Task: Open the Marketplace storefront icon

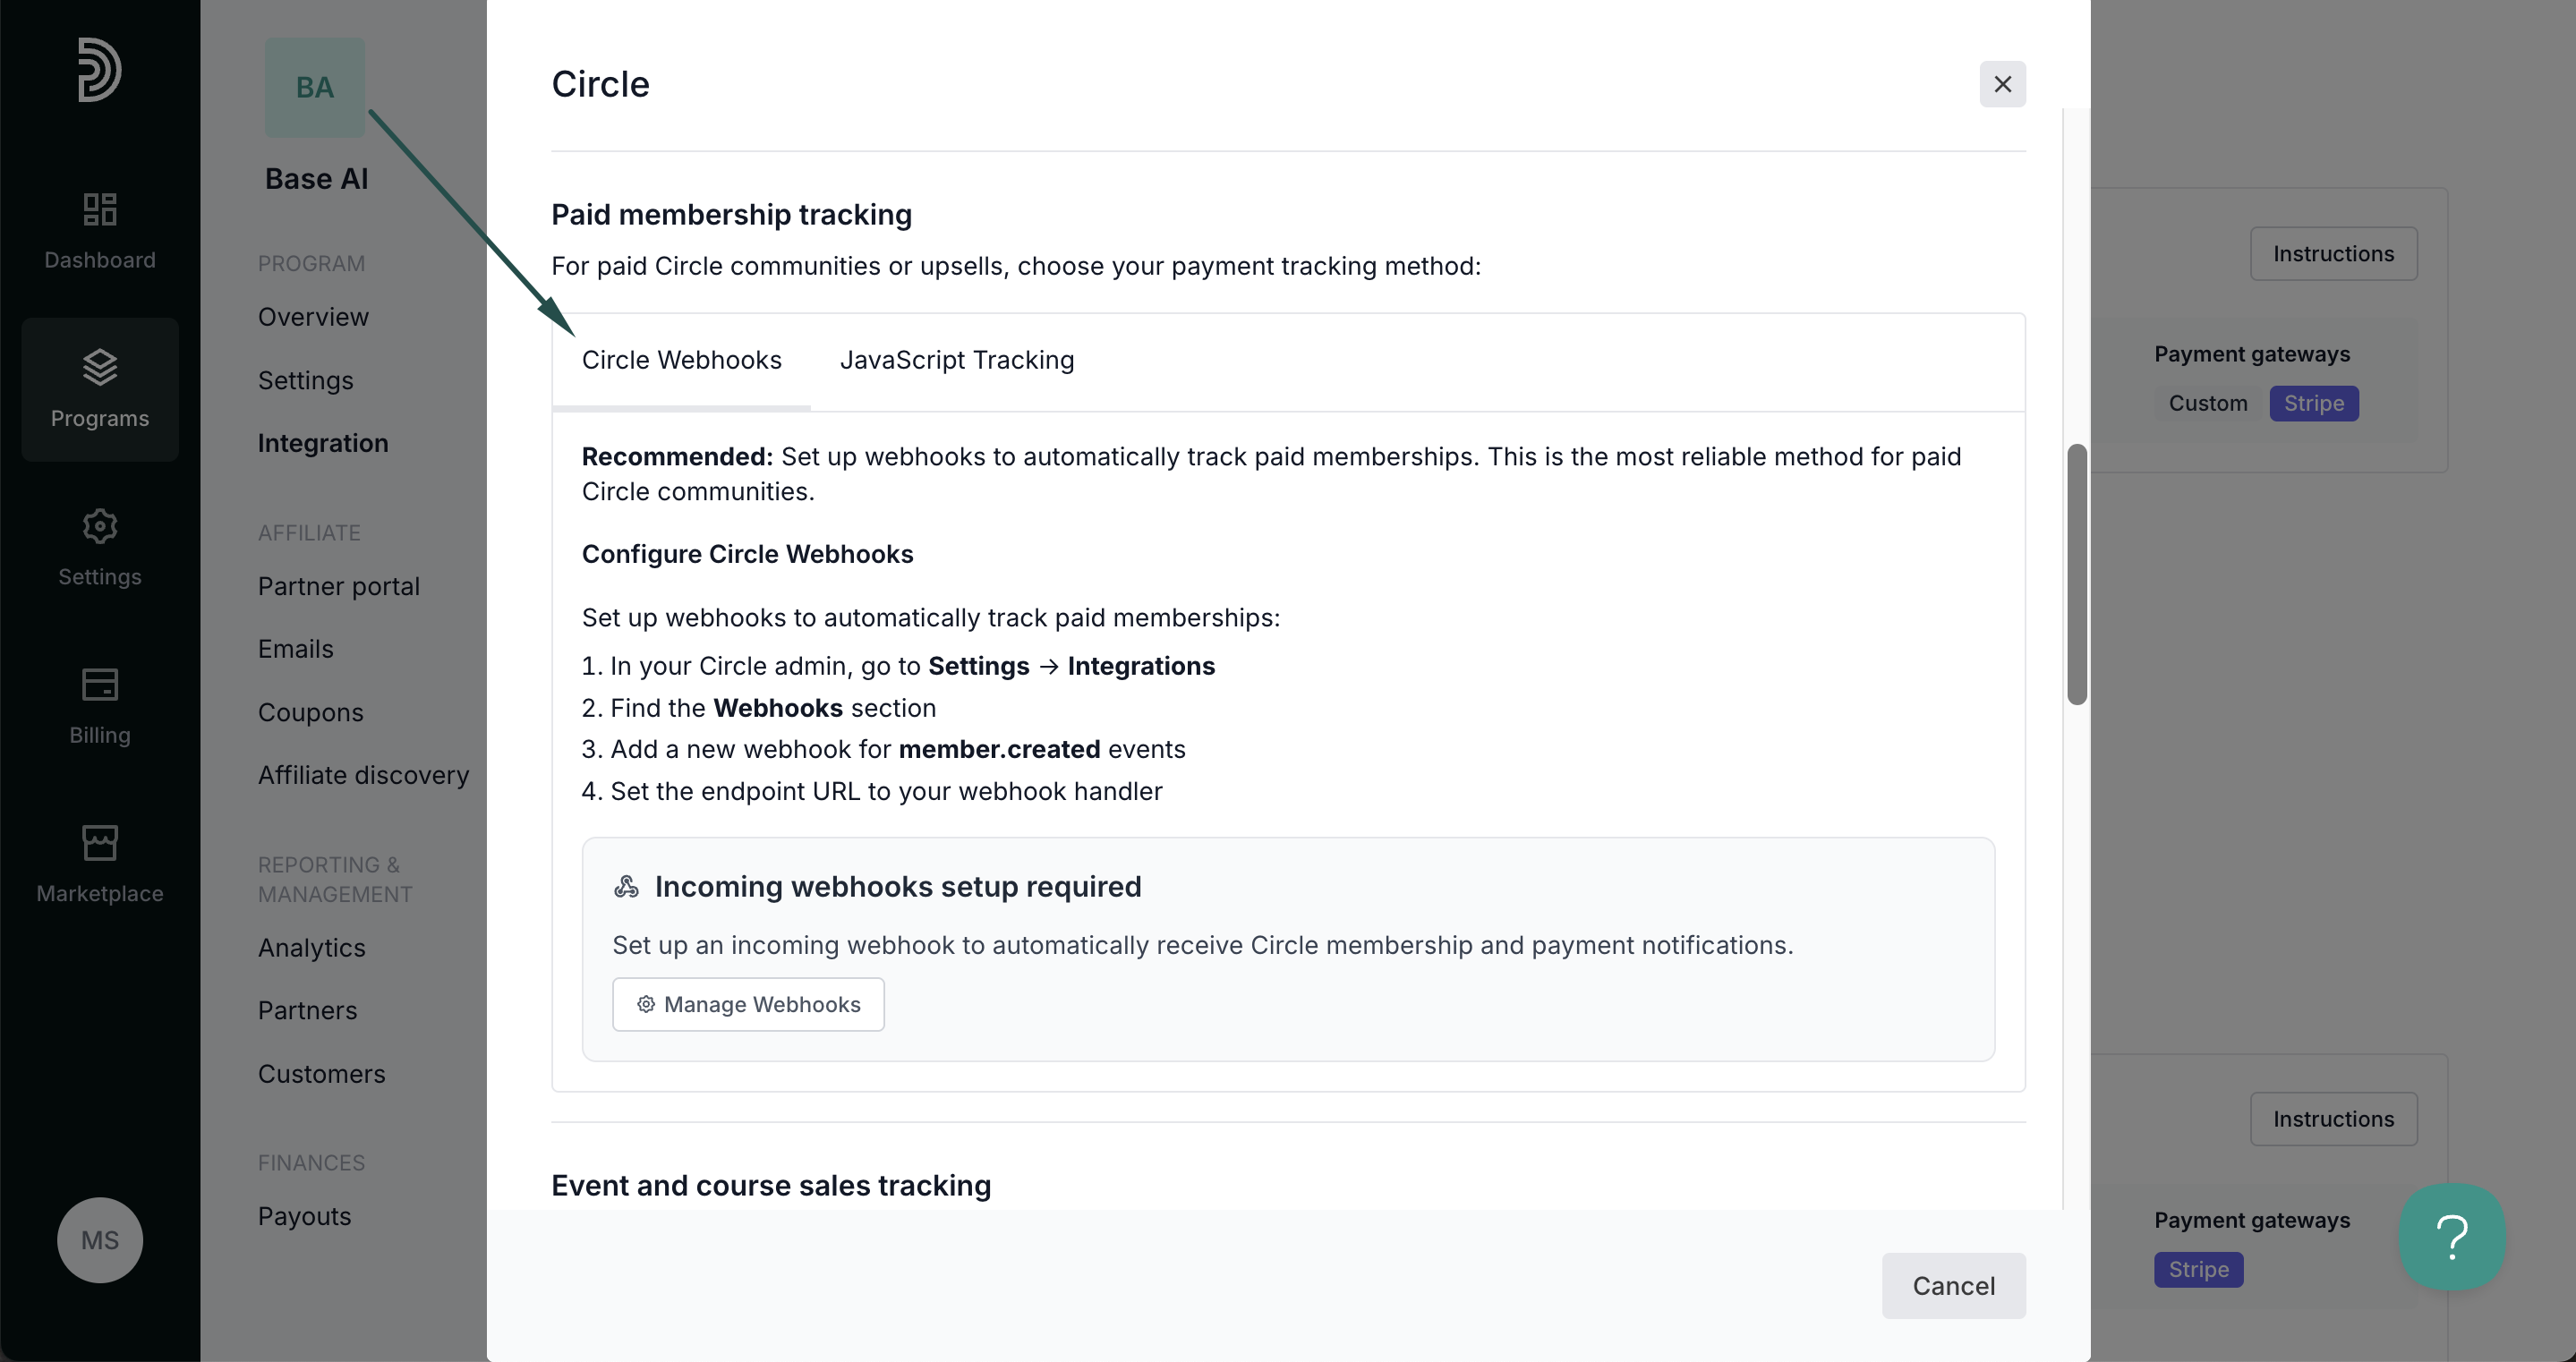Action: [100, 843]
